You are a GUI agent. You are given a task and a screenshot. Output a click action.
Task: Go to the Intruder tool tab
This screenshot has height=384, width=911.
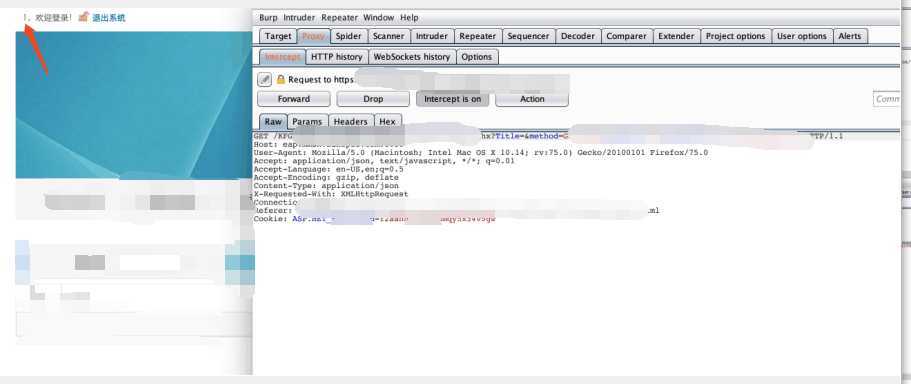pos(432,36)
